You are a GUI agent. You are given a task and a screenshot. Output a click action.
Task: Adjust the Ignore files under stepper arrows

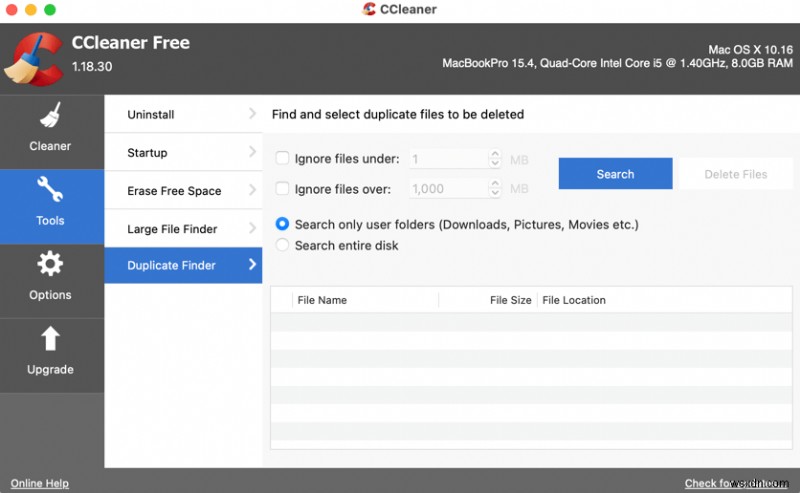[494, 159]
